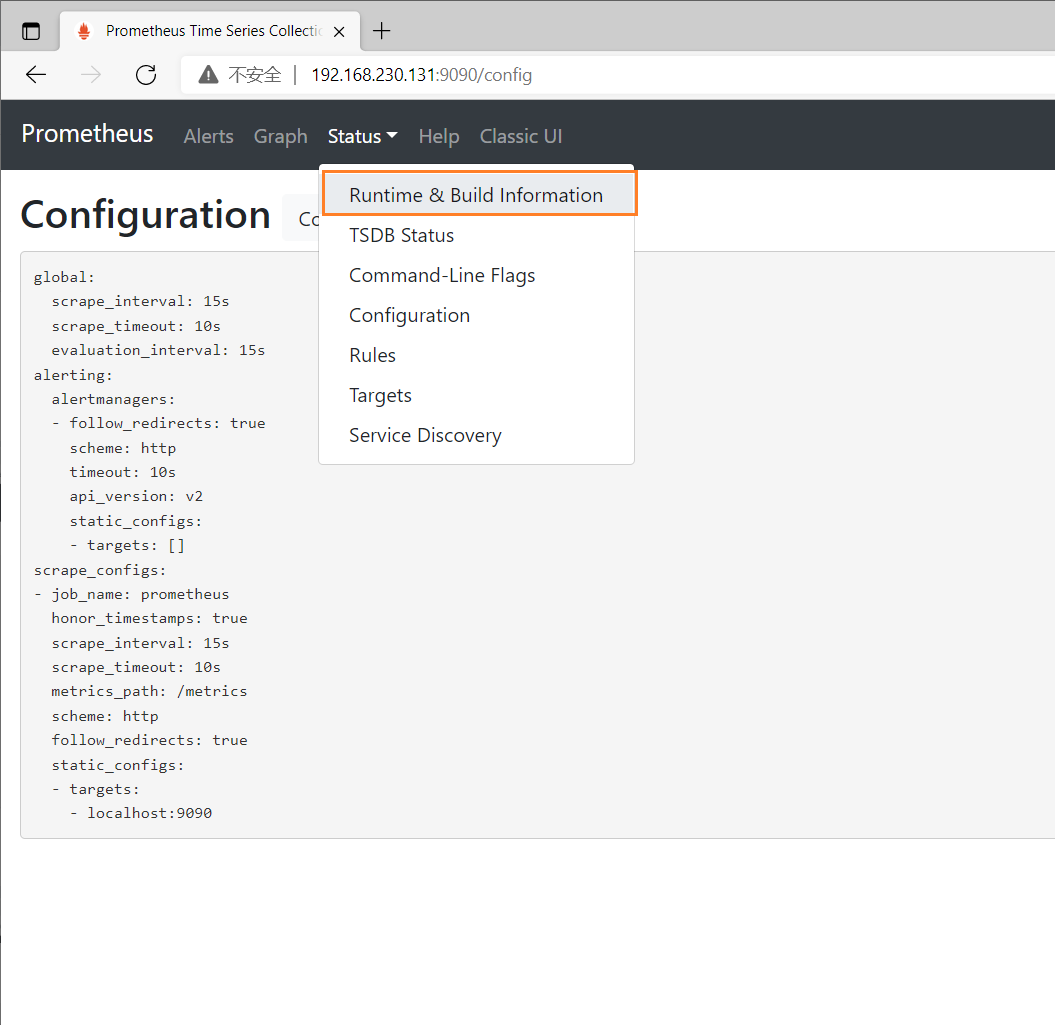Click 'api_version: v2' config line
This screenshot has width=1055, height=1025.
tap(136, 497)
